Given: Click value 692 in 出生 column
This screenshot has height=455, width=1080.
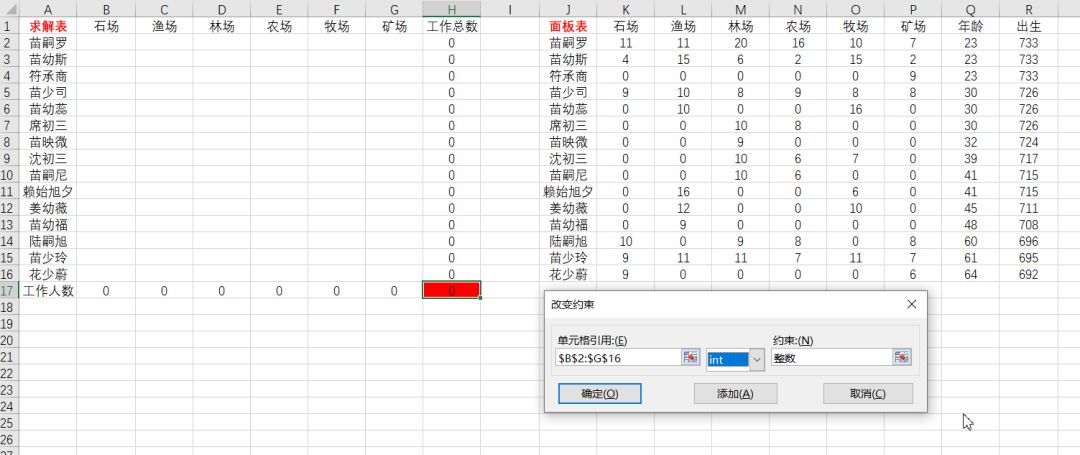Looking at the screenshot, I should point(1028,274).
